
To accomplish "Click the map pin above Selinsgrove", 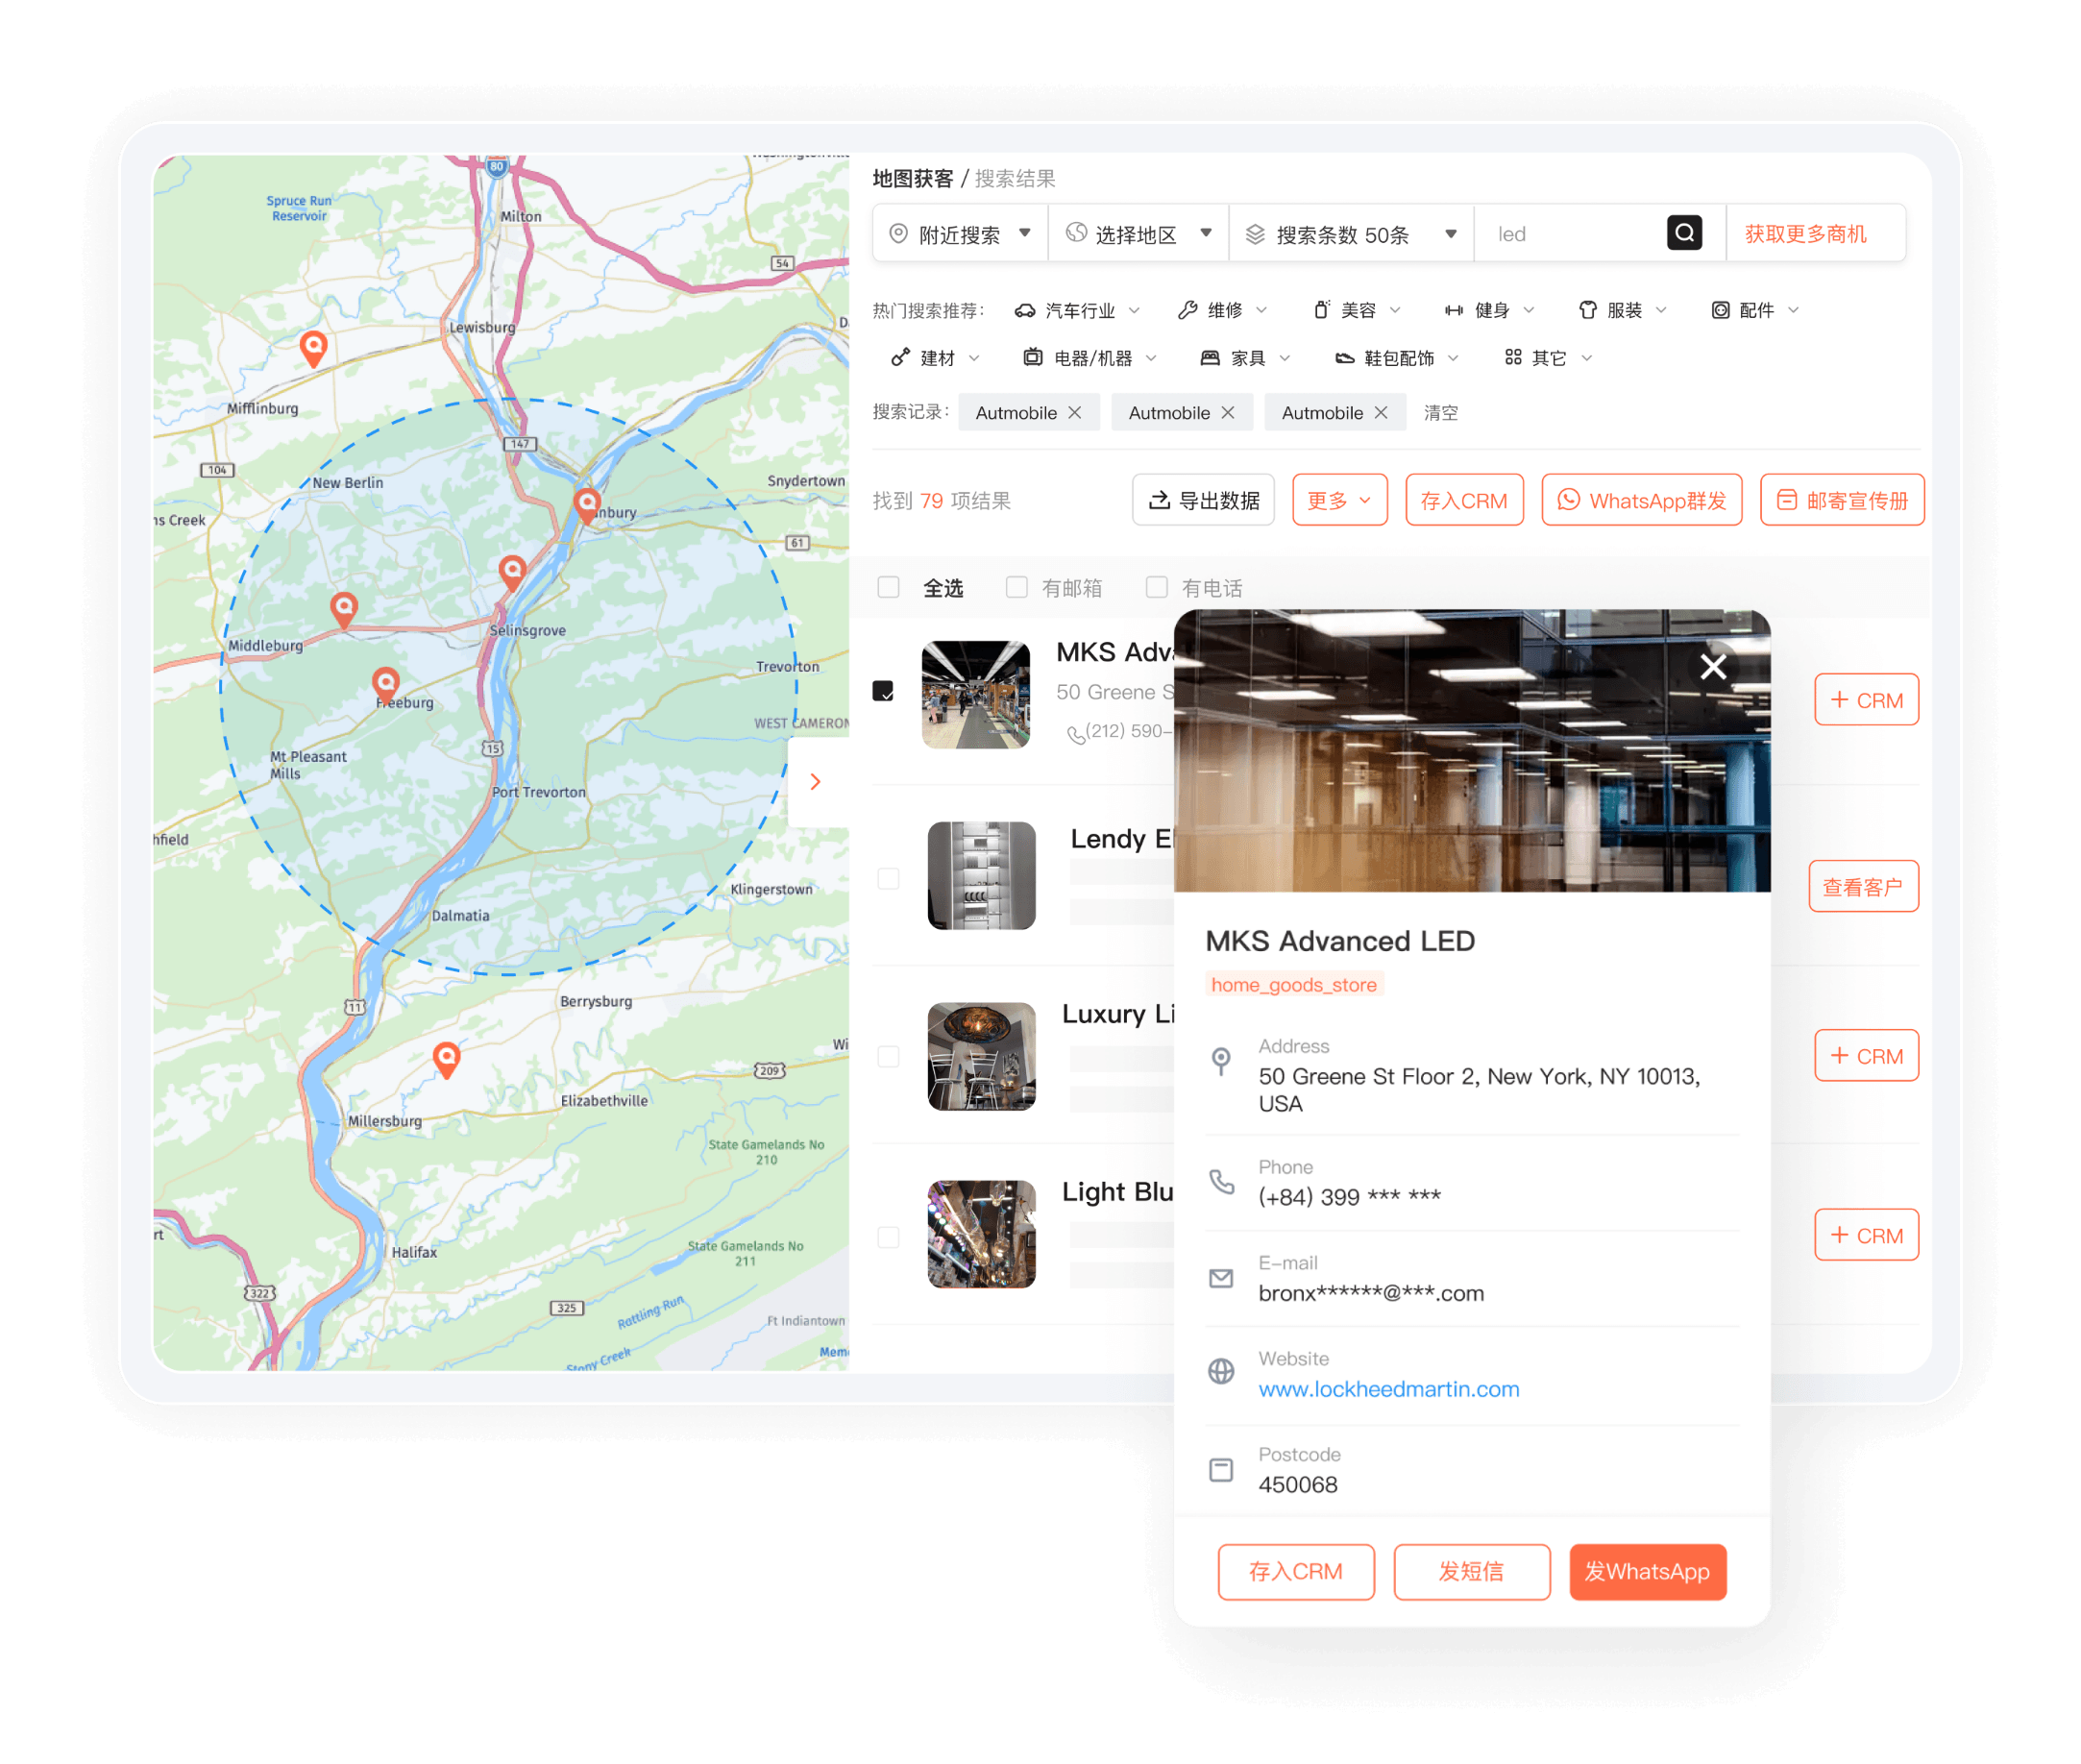I will click(513, 572).
